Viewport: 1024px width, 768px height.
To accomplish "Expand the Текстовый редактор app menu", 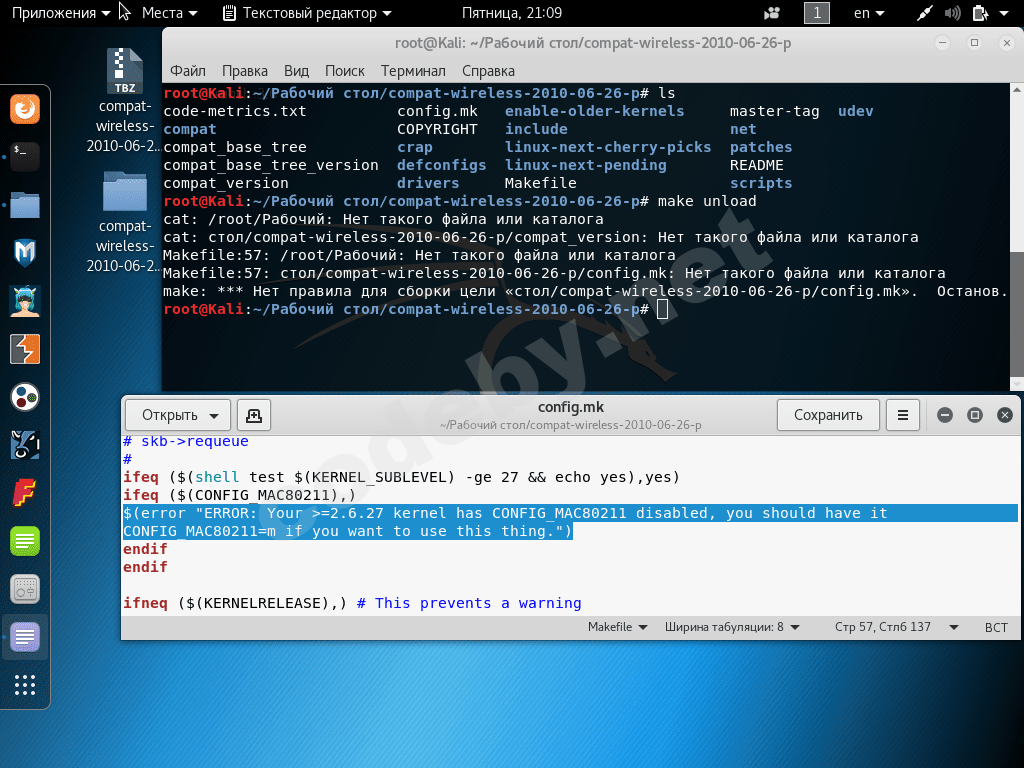I will click(307, 13).
